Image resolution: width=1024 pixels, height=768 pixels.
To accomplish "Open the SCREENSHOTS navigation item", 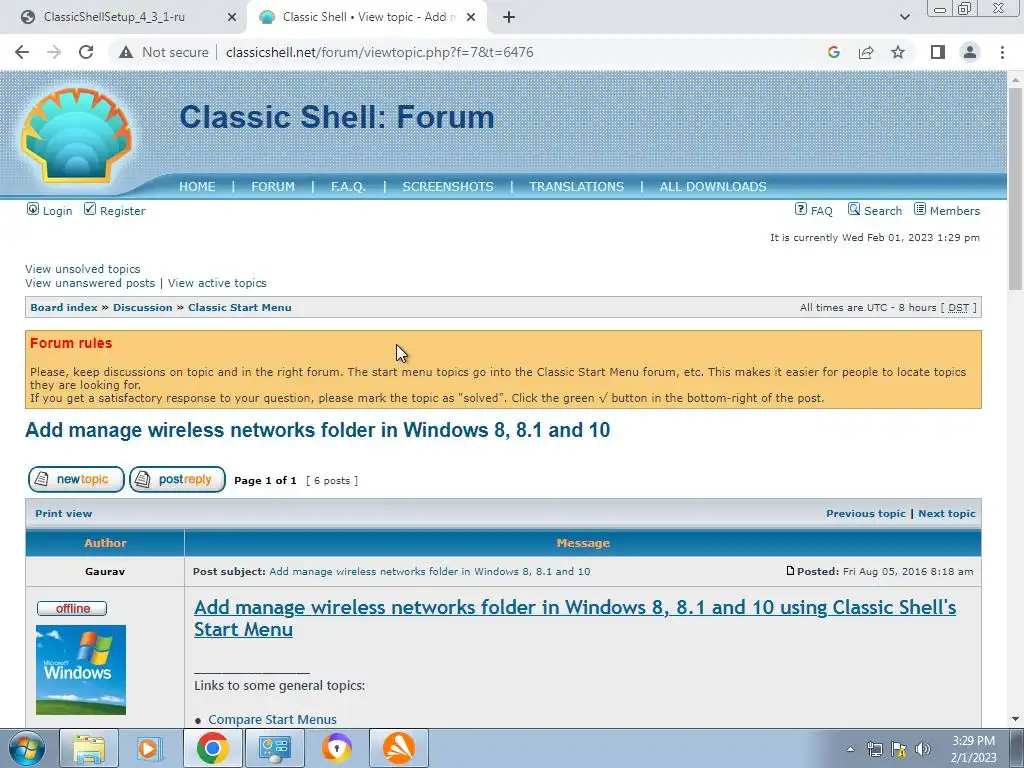I will [x=448, y=187].
